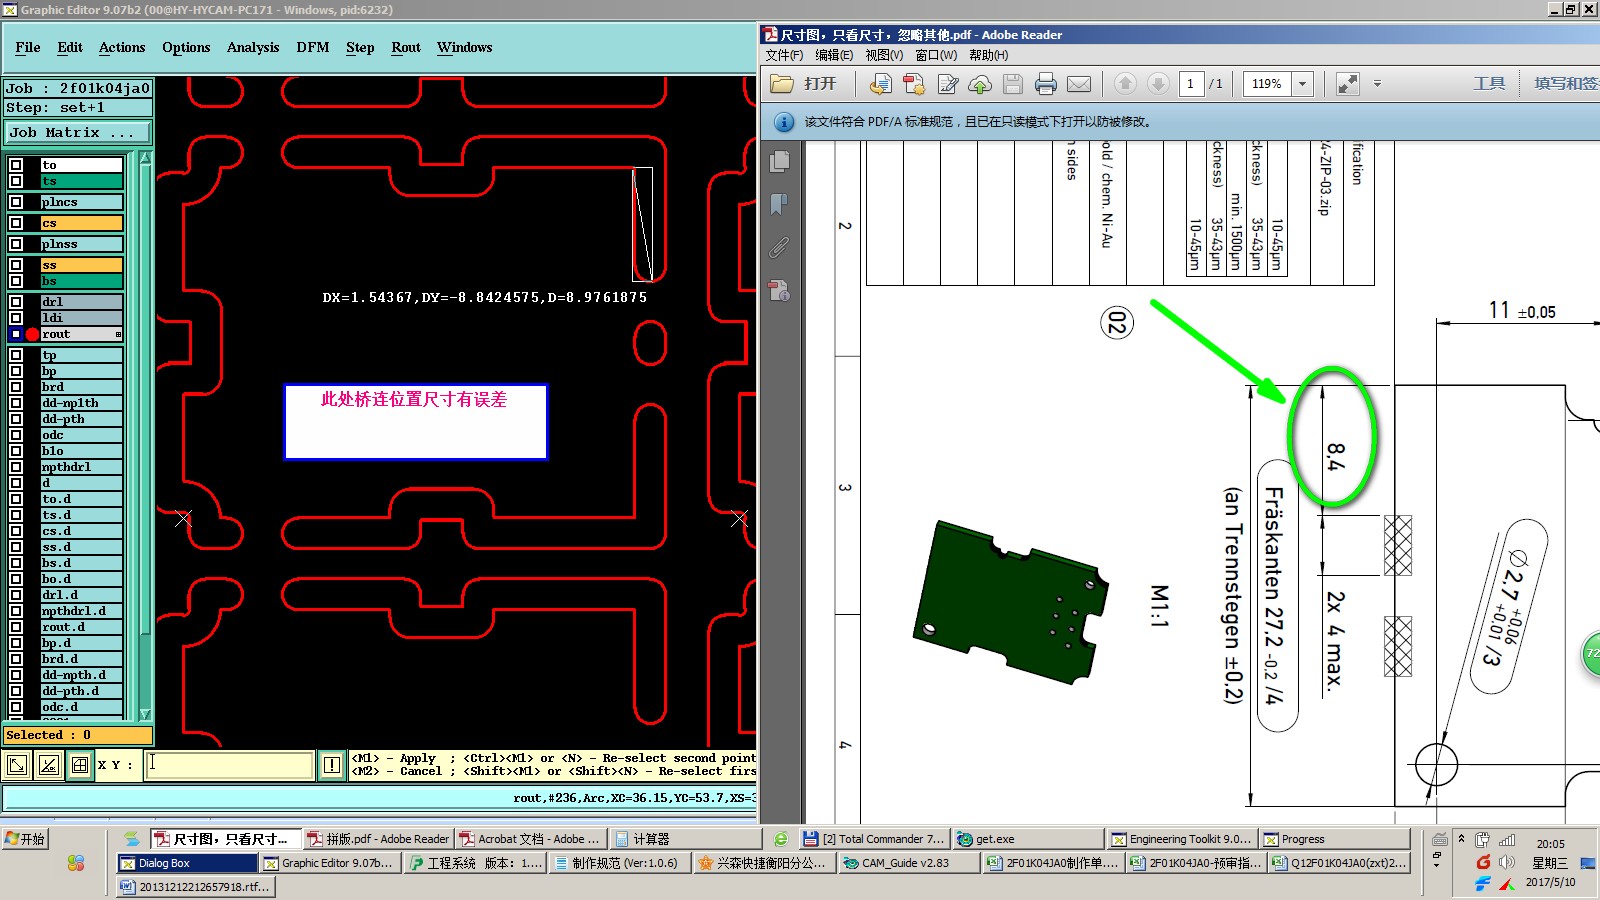Open page thumbnails panel in Reader sidebar

coord(780,161)
